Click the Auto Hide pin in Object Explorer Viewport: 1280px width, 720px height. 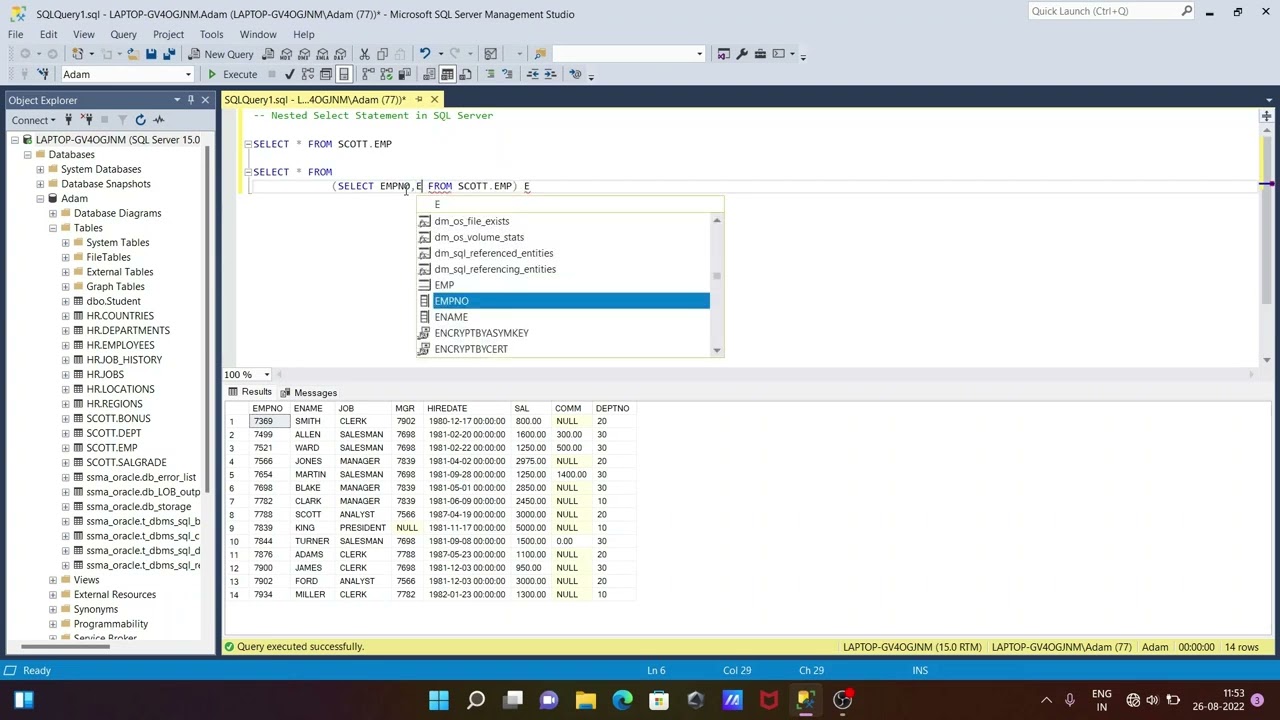pos(190,100)
